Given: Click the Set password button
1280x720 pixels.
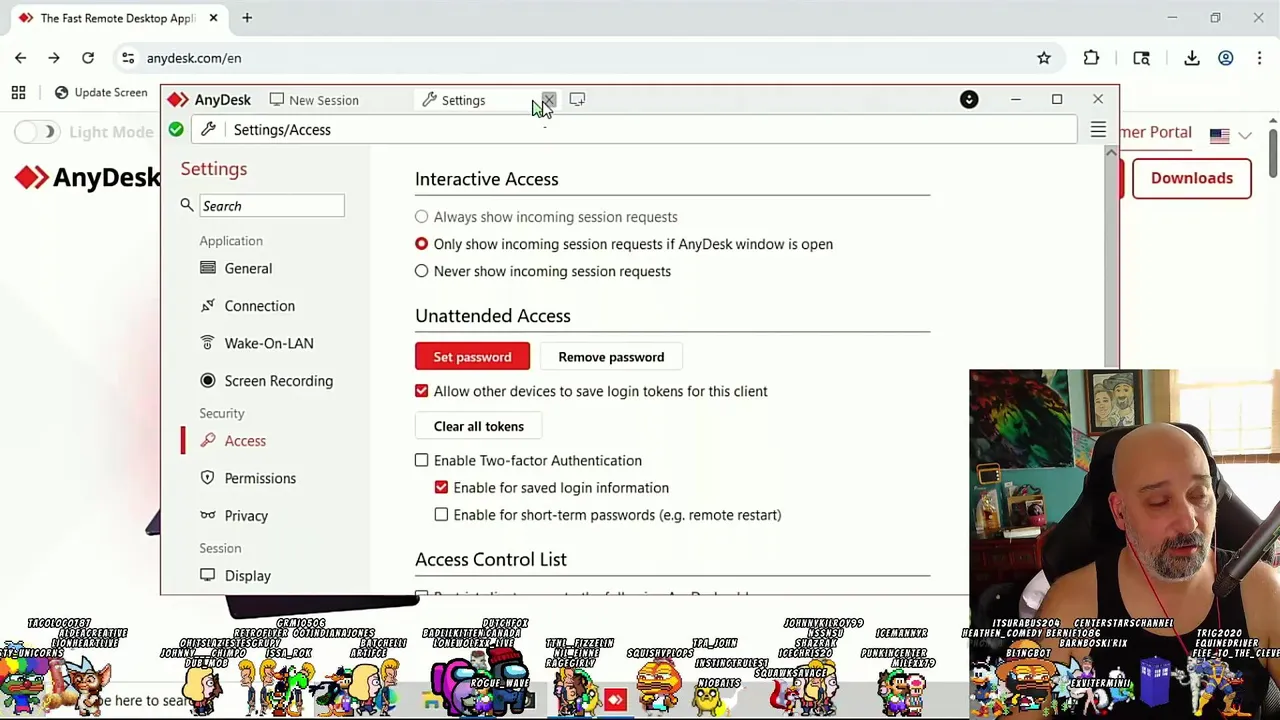Looking at the screenshot, I should pos(472,357).
